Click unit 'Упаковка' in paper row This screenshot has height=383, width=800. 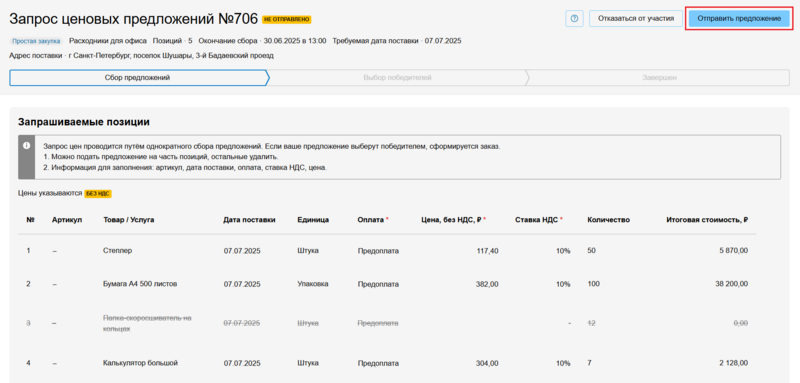313,284
